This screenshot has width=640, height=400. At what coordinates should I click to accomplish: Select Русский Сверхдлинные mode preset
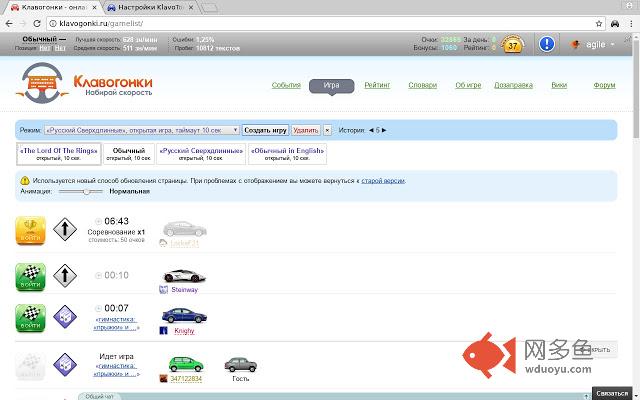coord(201,154)
